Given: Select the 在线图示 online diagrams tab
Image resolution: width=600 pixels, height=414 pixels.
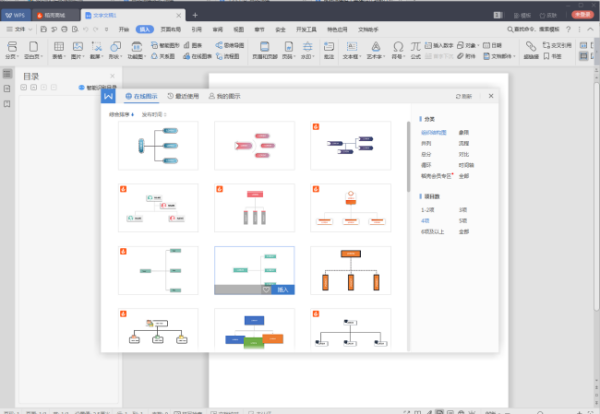Looking at the screenshot, I should (x=142, y=96).
